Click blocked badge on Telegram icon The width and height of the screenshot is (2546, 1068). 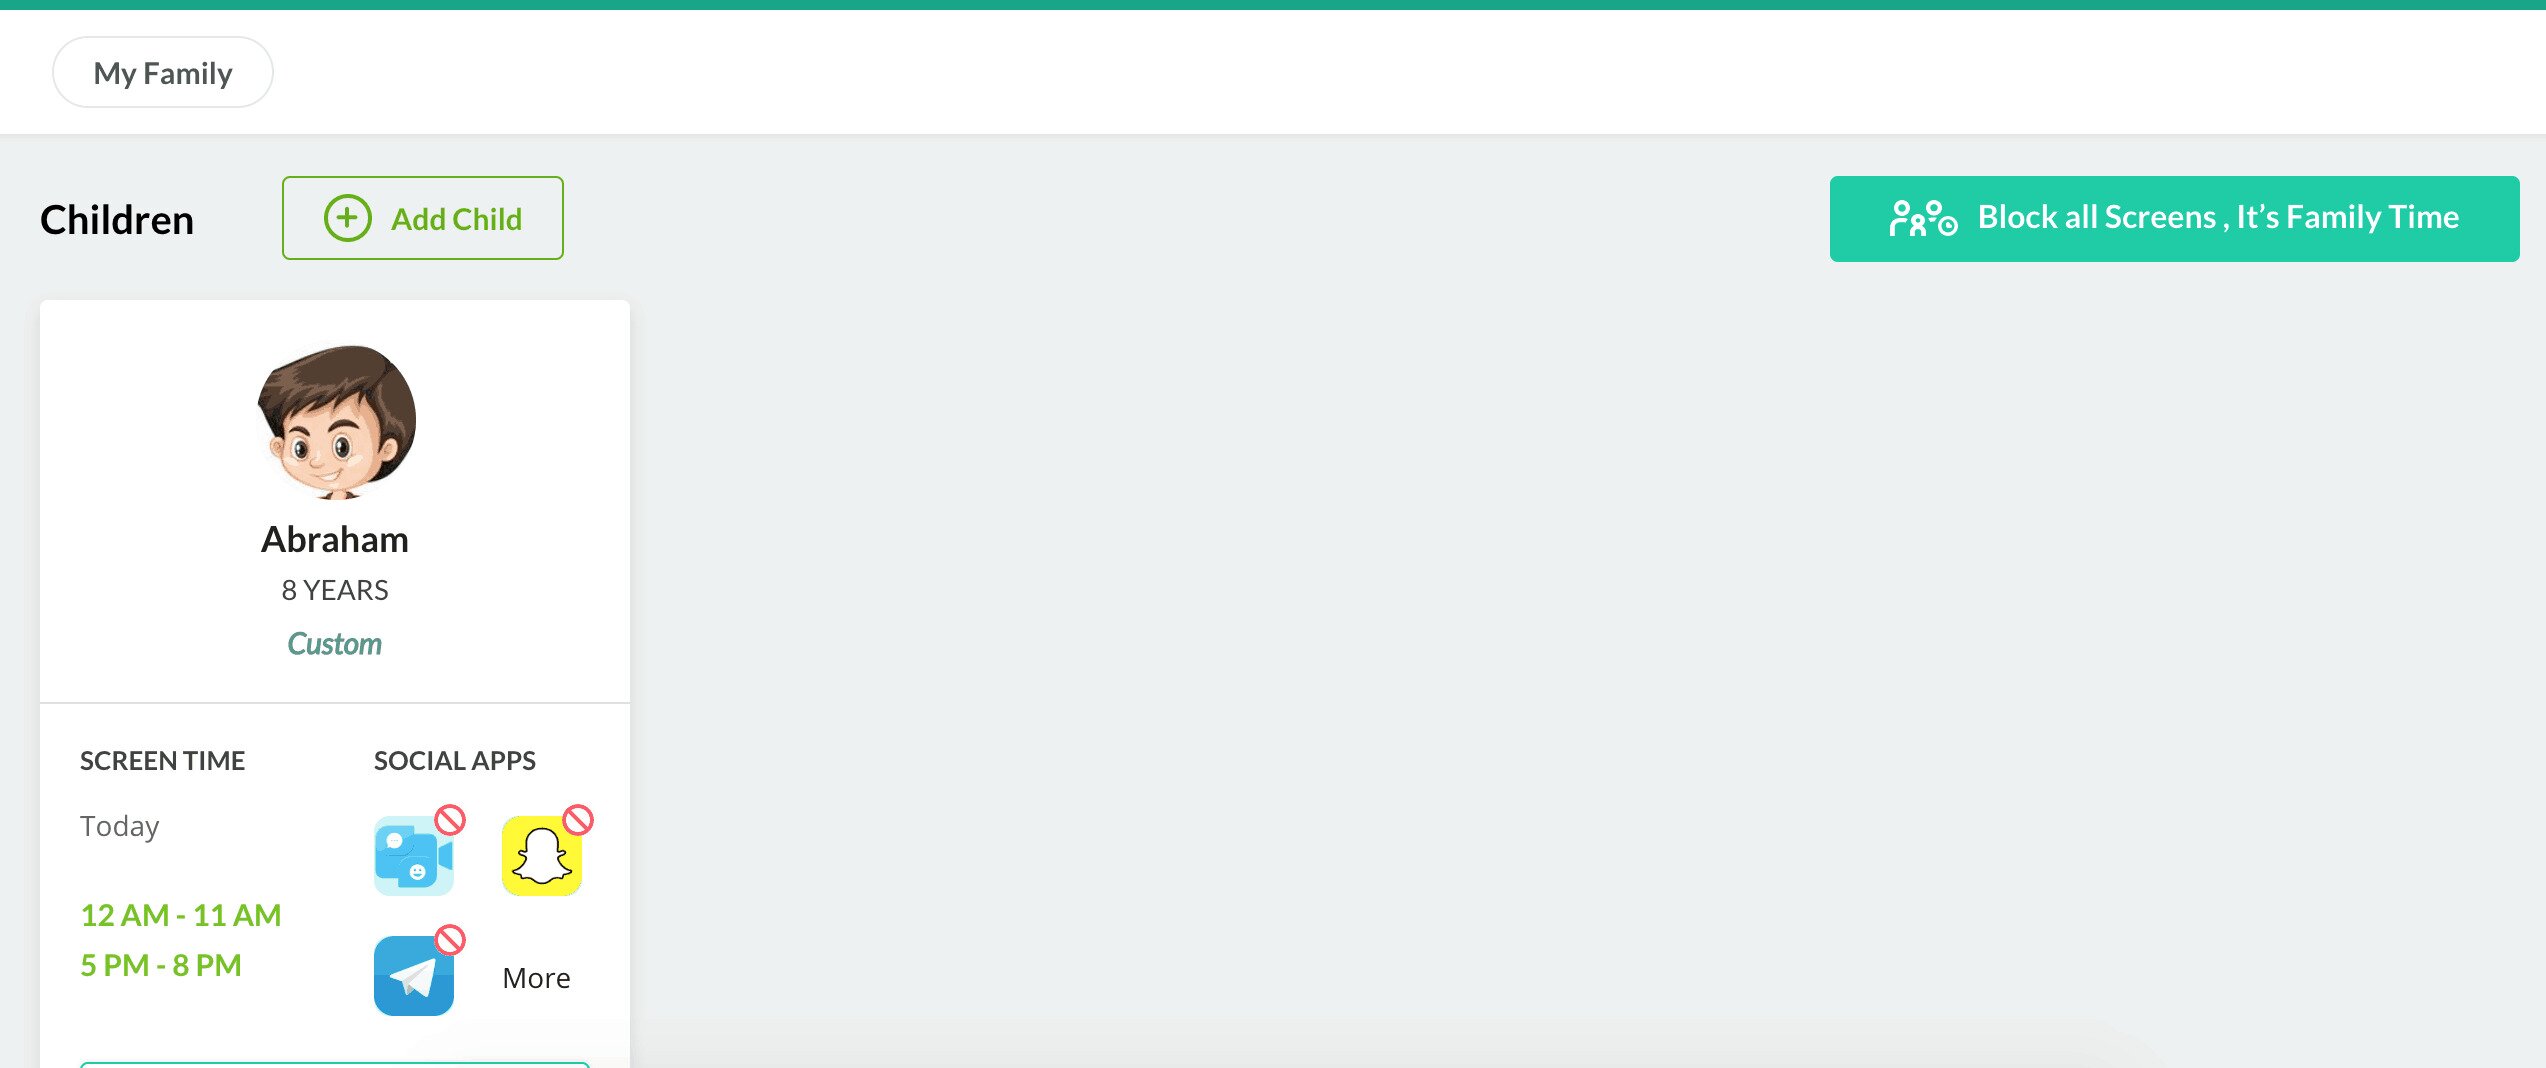(x=450, y=940)
